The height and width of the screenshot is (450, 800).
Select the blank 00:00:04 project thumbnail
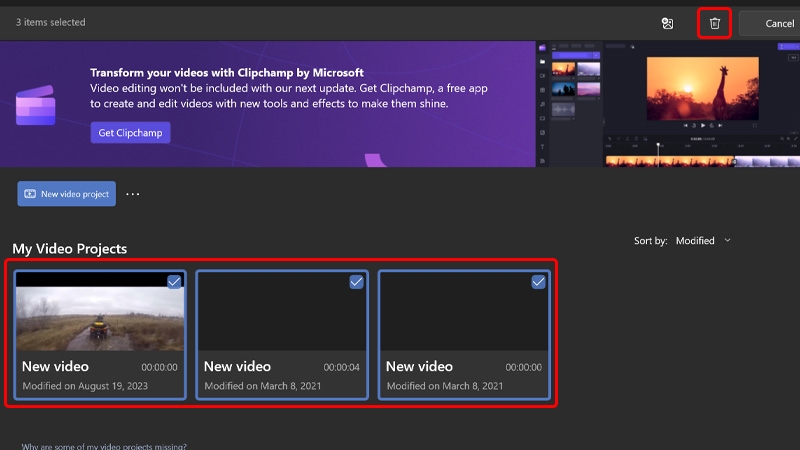282,312
